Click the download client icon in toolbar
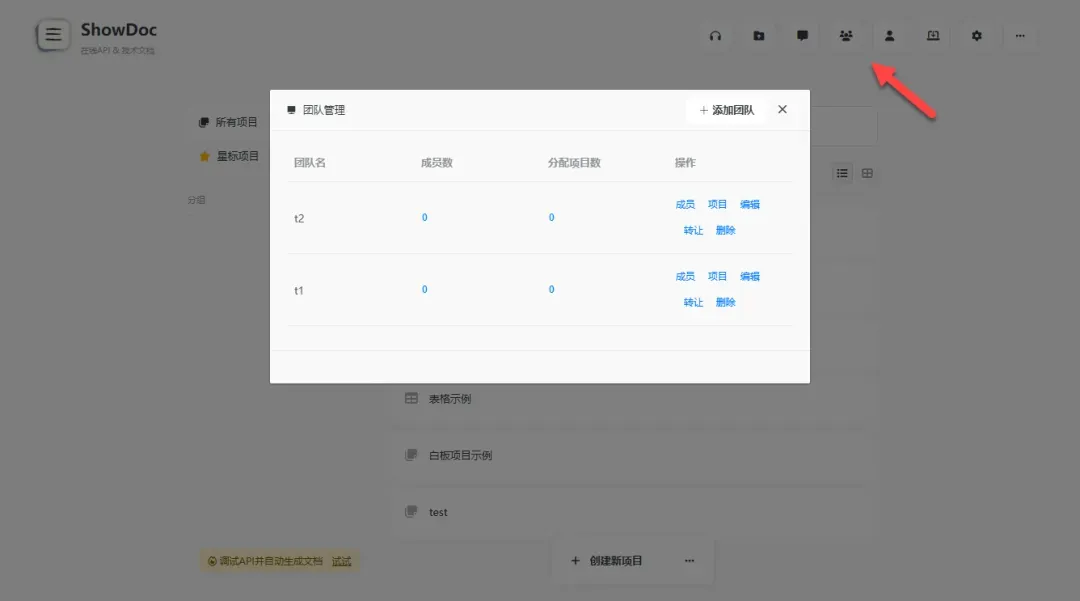This screenshot has width=1080, height=601. coord(933,36)
